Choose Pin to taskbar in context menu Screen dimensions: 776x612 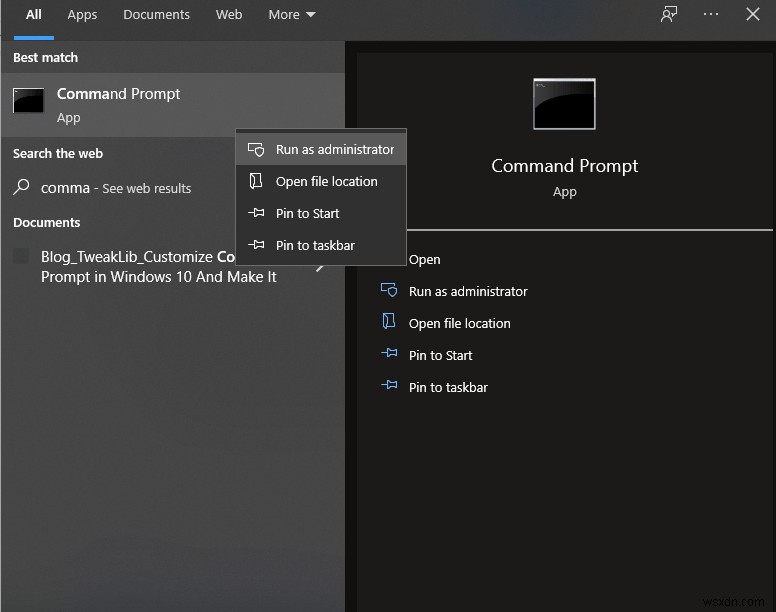coord(321,245)
